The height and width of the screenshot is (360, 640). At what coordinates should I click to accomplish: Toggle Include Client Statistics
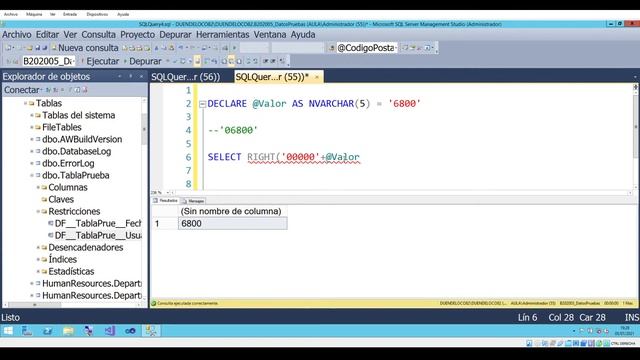pos(215,61)
